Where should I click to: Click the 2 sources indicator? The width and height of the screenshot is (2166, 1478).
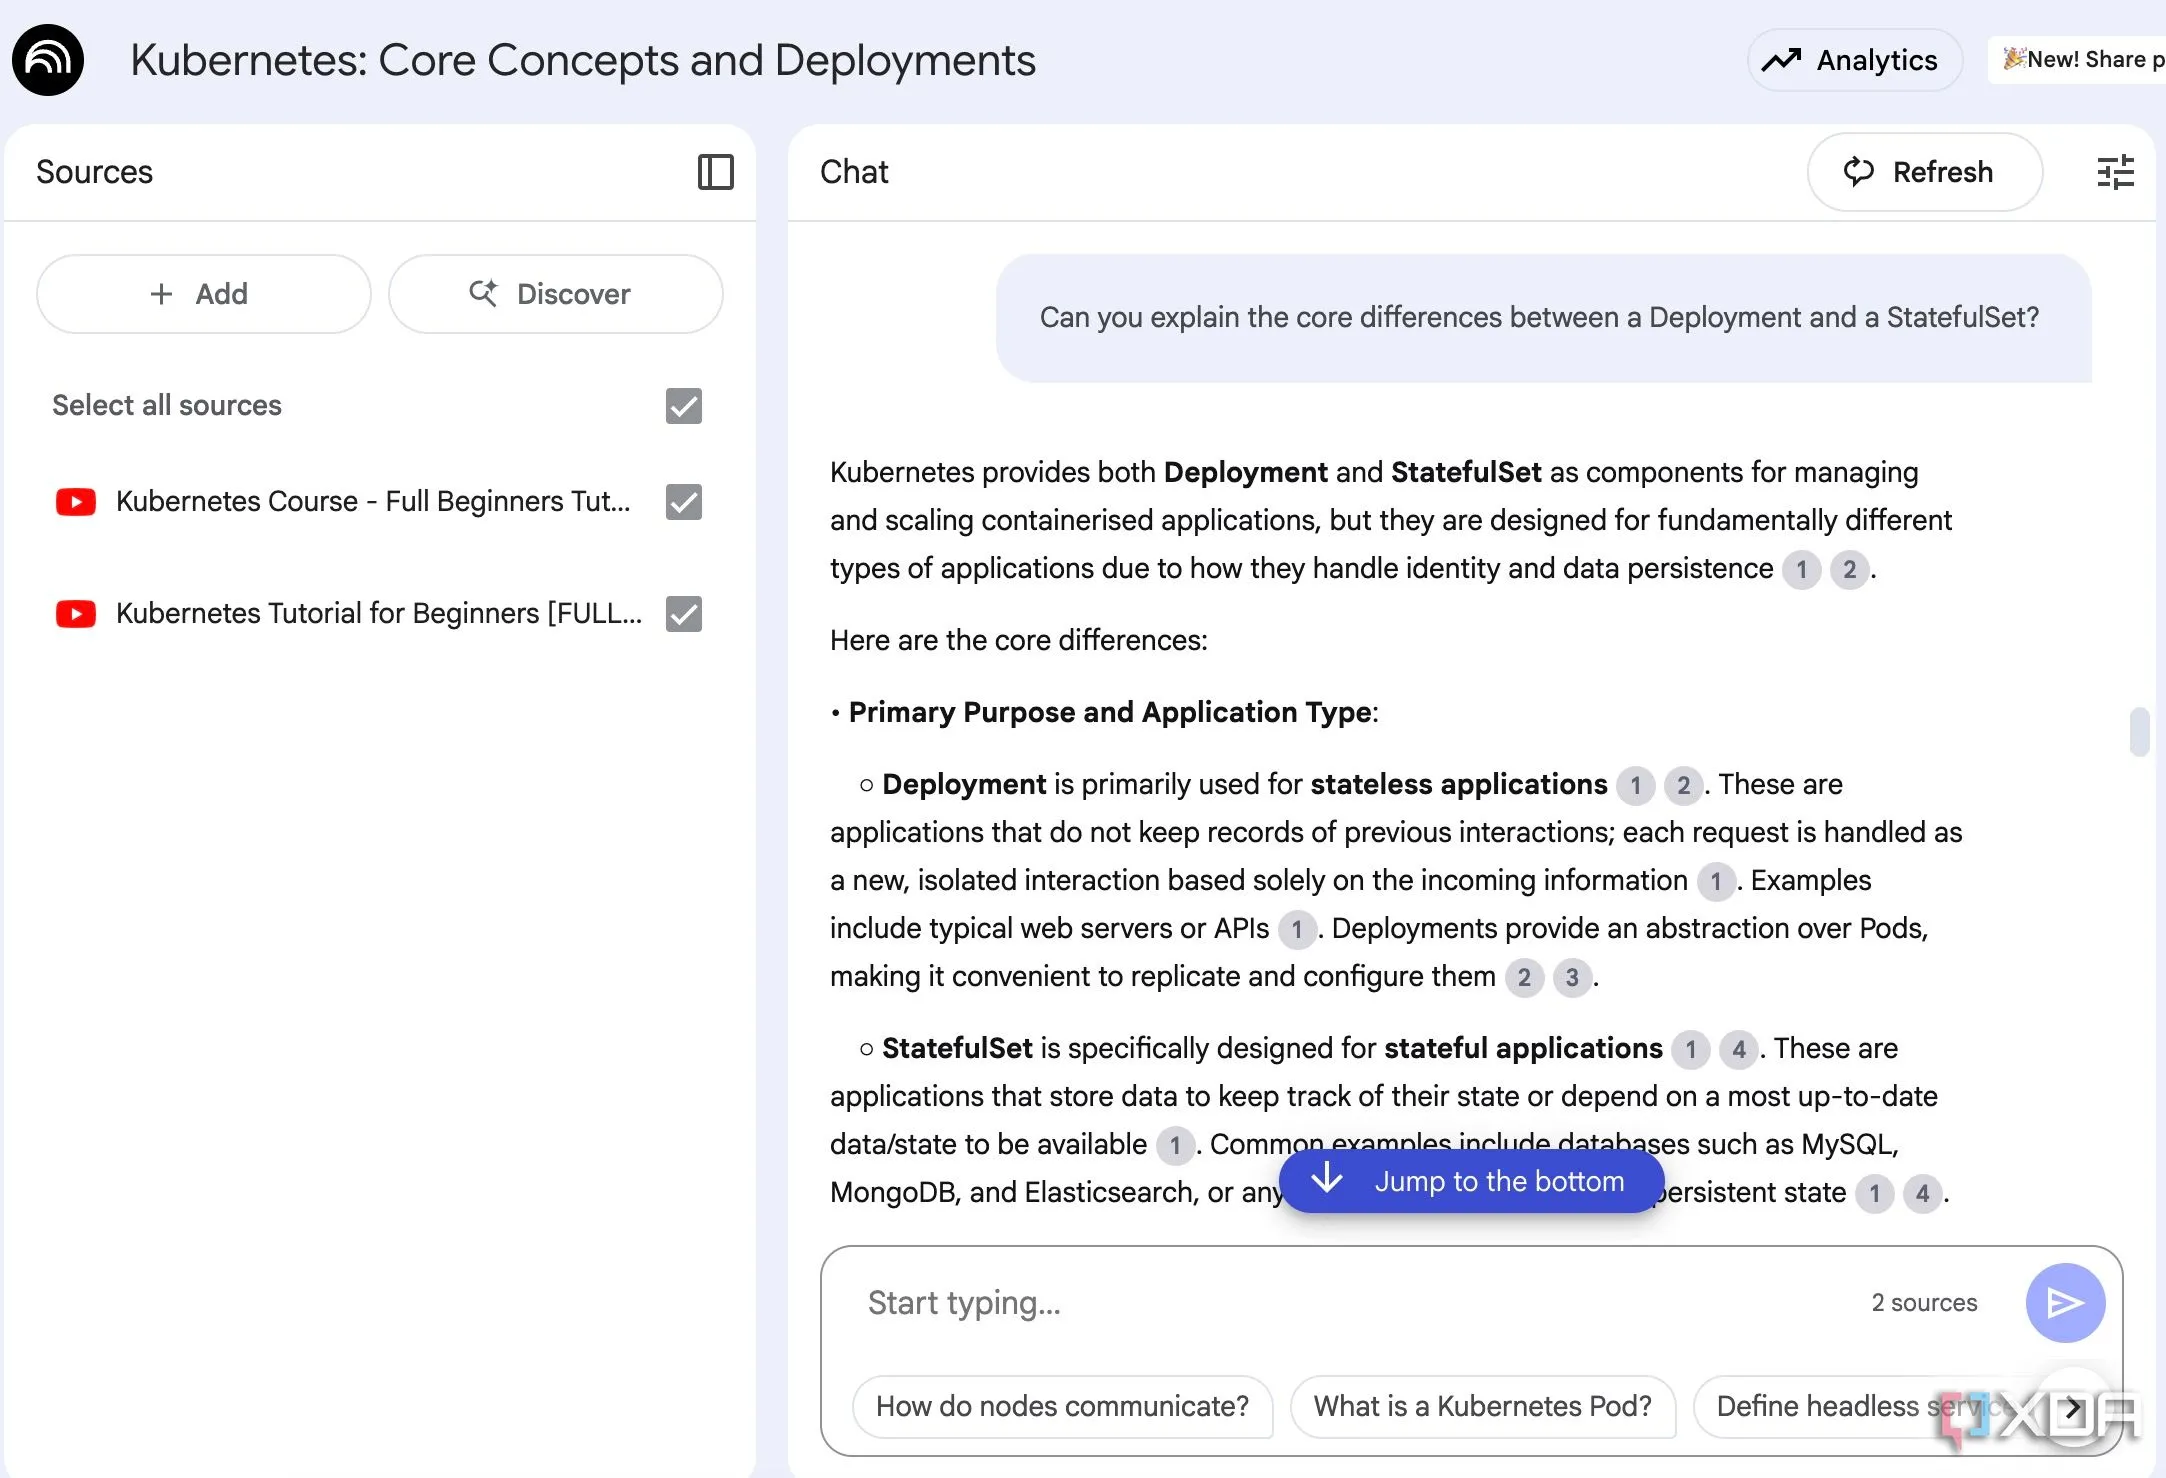(1924, 1303)
